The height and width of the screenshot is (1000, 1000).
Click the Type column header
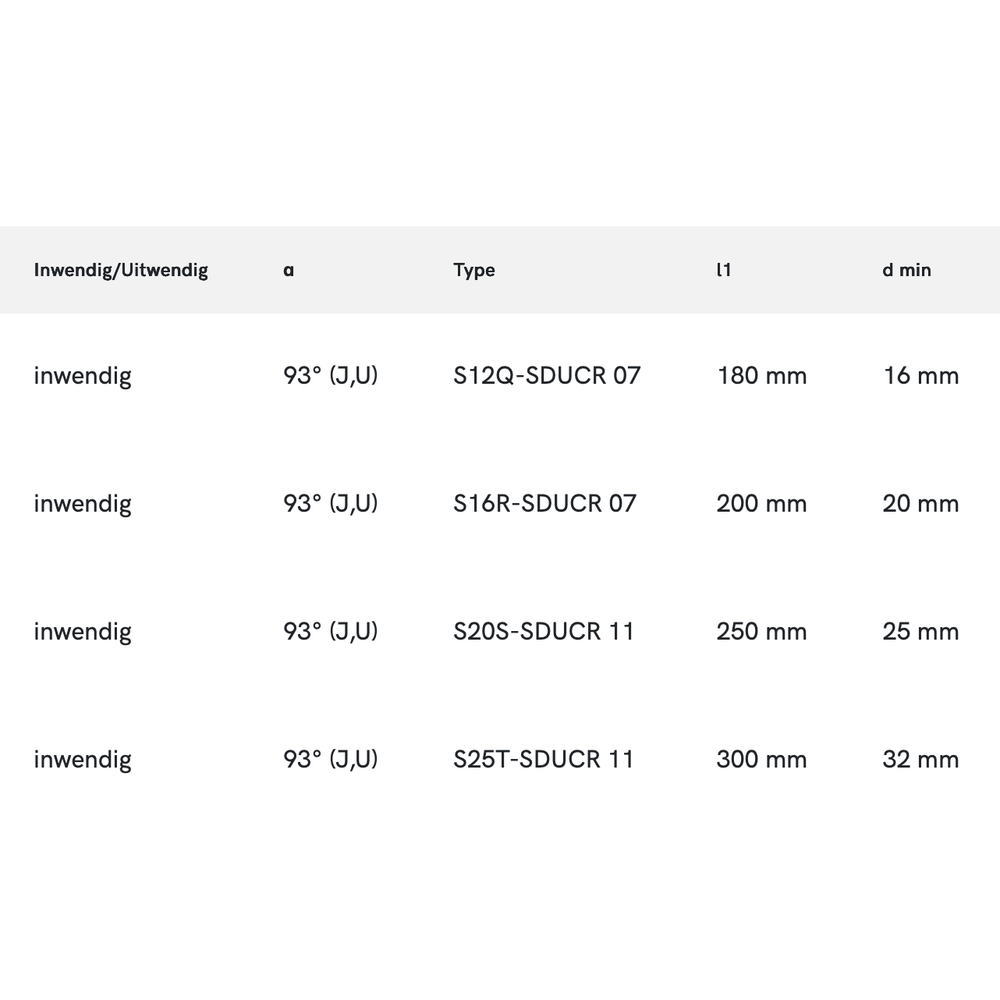(474, 270)
